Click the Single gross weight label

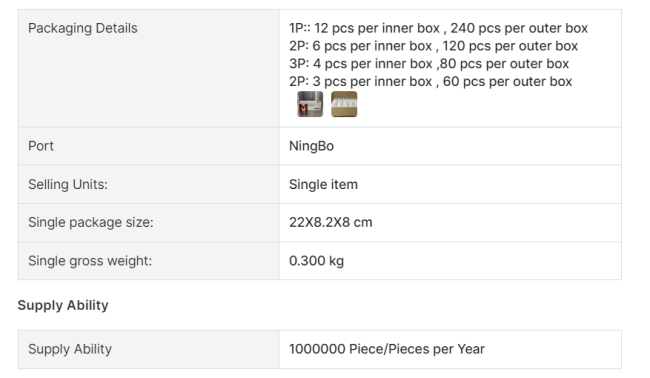(90, 261)
